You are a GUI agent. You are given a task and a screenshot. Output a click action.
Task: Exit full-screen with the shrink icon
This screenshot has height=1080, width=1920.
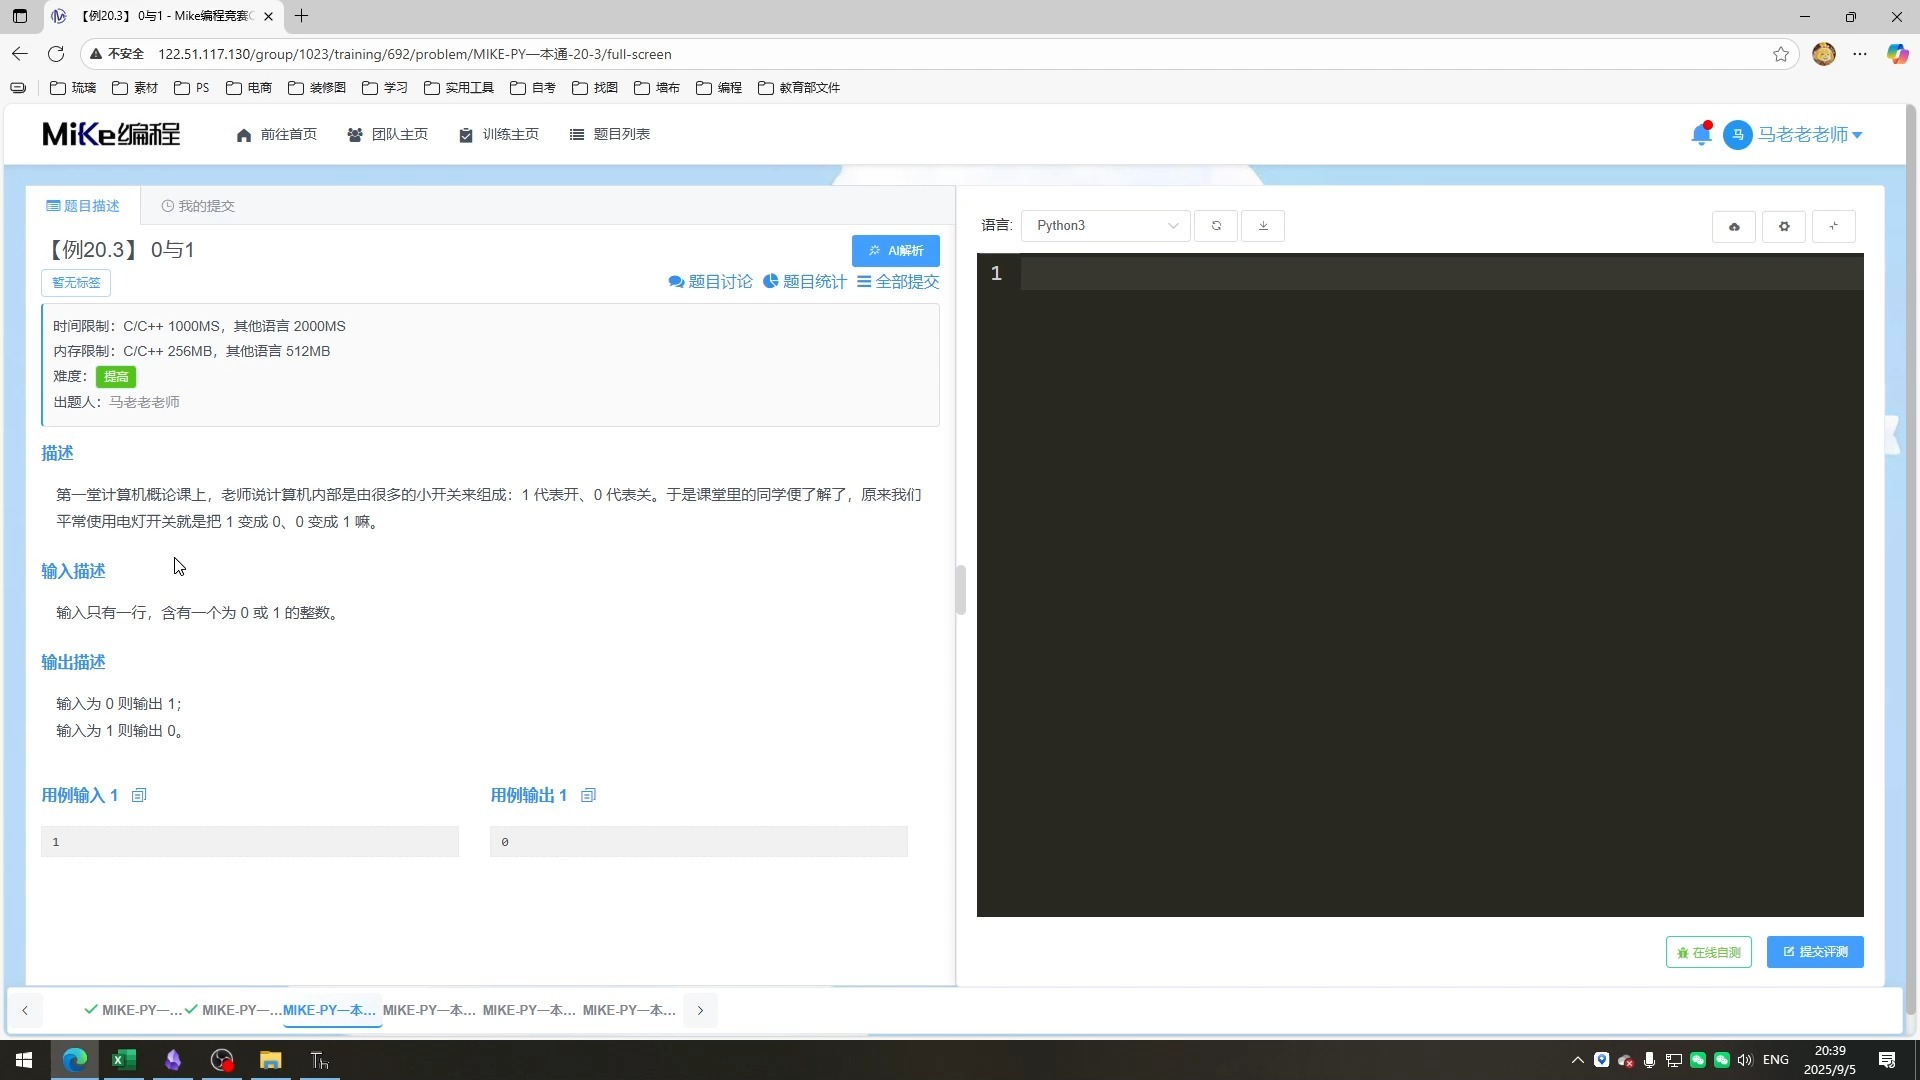[x=1833, y=227]
